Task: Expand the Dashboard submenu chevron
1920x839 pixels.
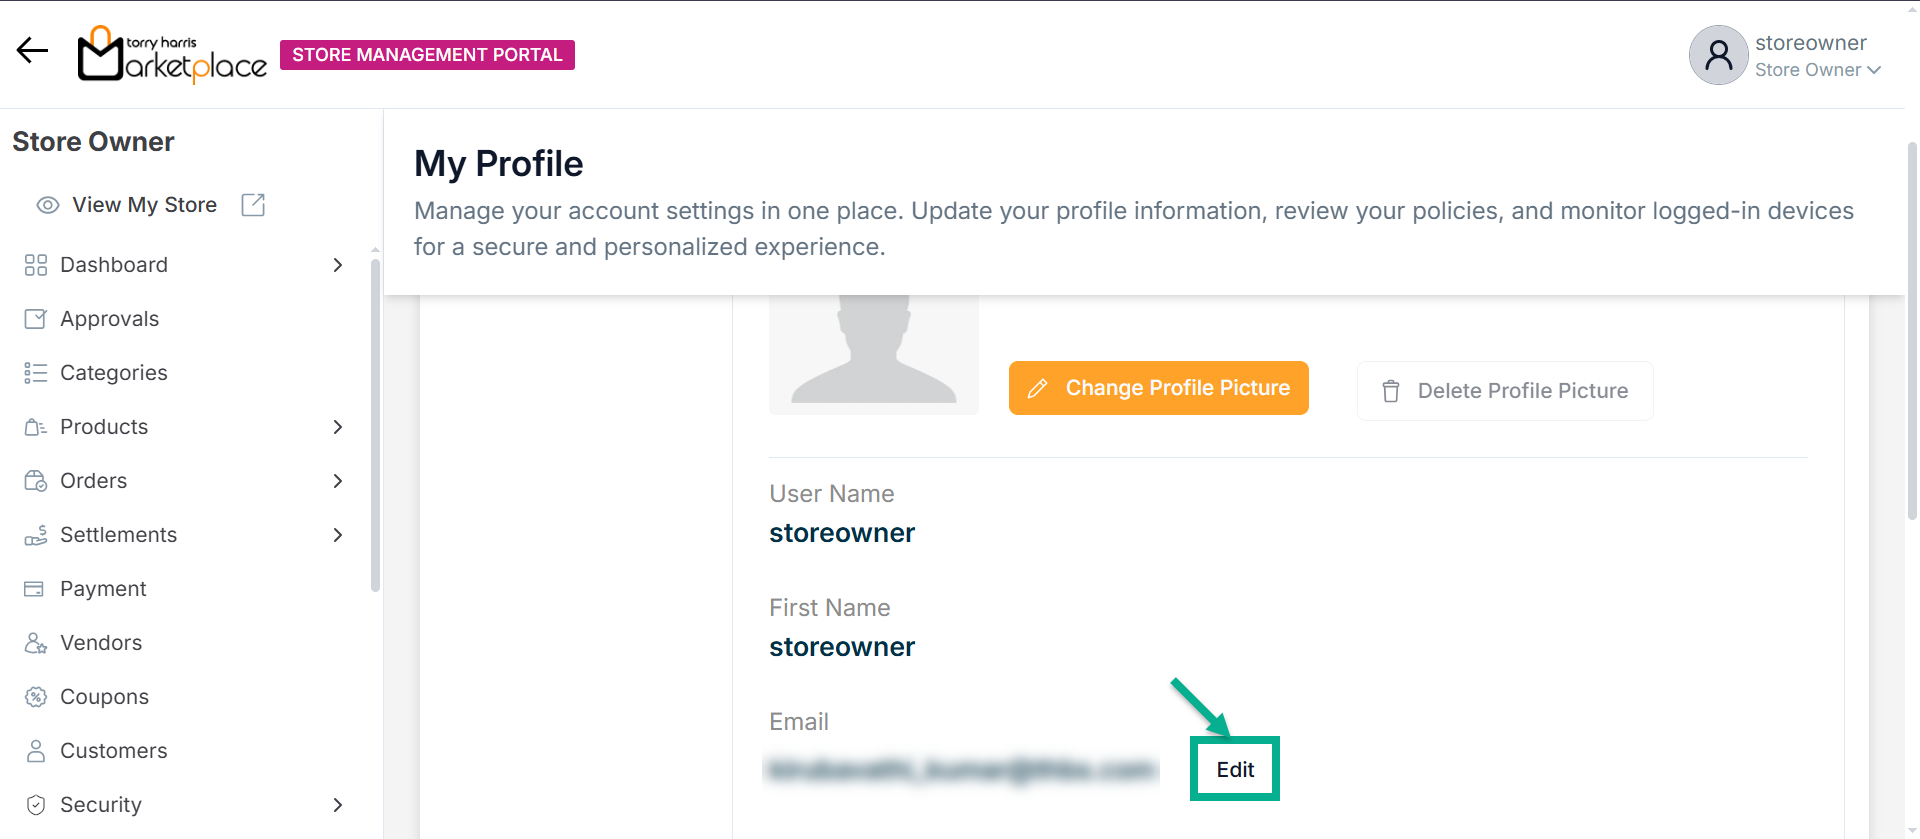Action: click(338, 265)
